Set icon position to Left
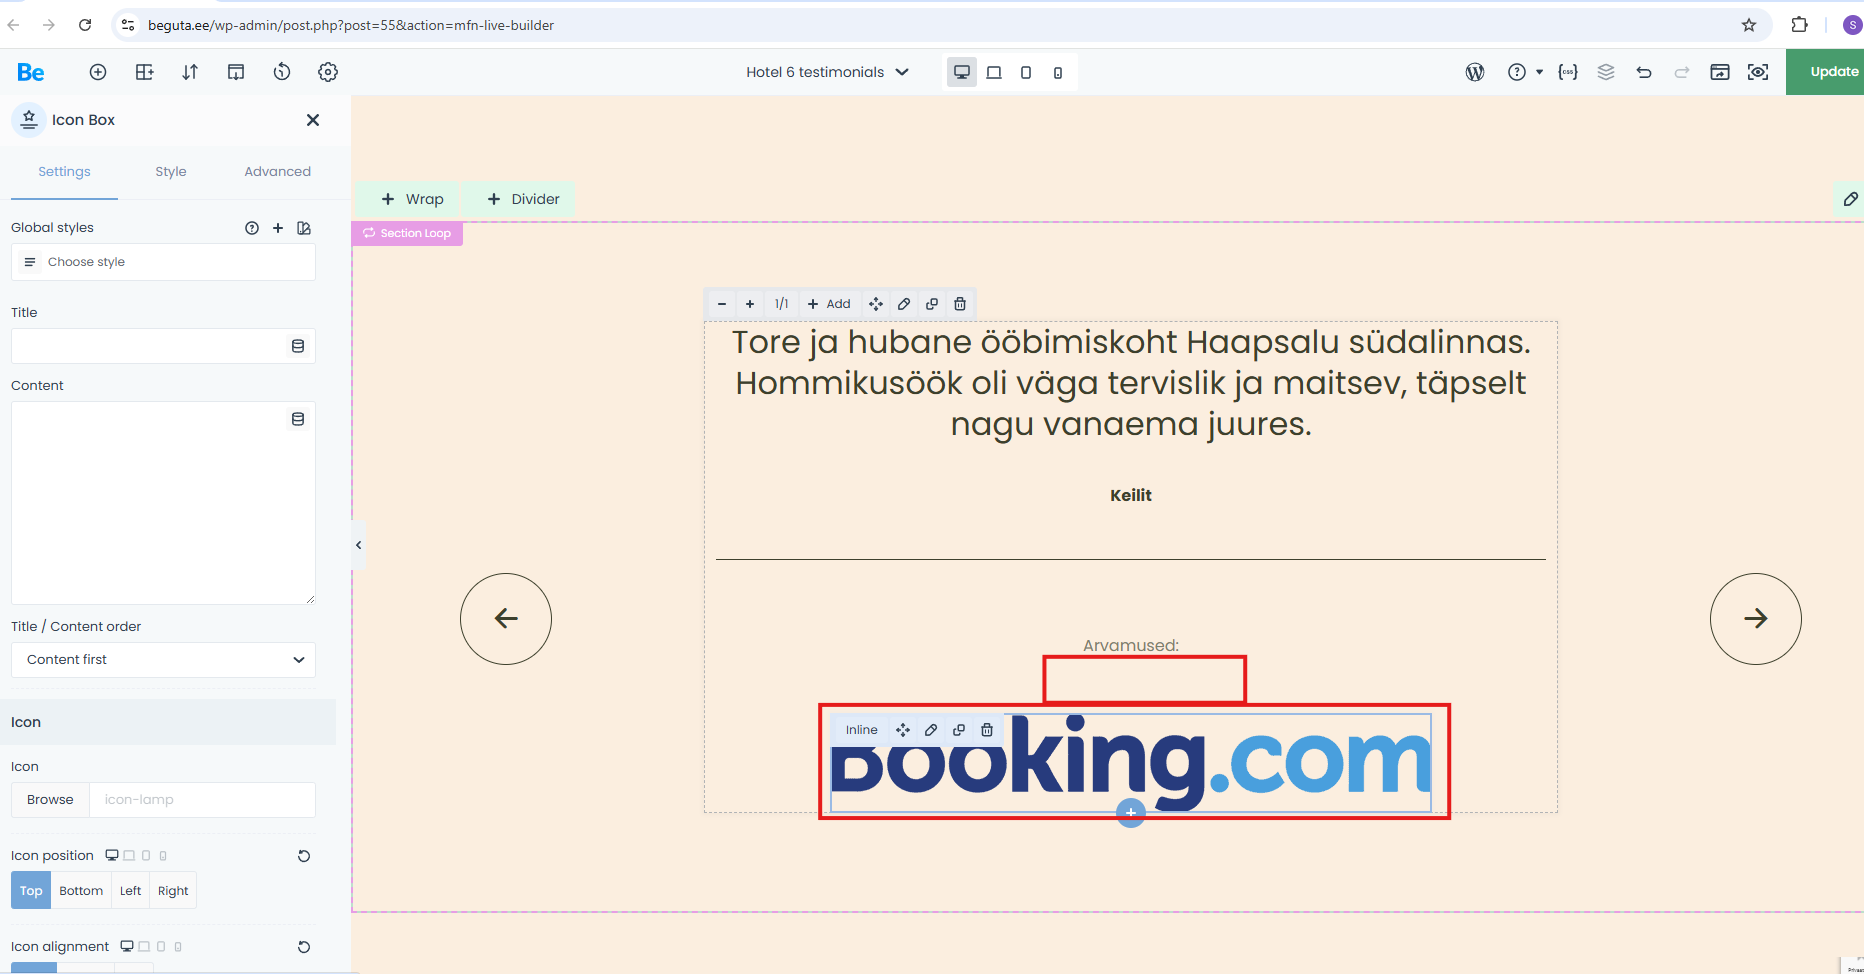The width and height of the screenshot is (1864, 974). pyautogui.click(x=130, y=891)
